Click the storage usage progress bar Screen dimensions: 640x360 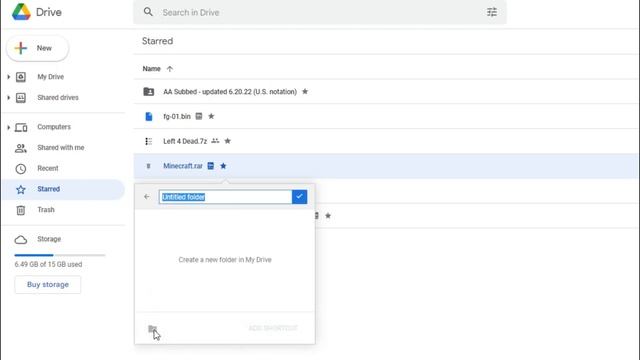tap(60, 255)
